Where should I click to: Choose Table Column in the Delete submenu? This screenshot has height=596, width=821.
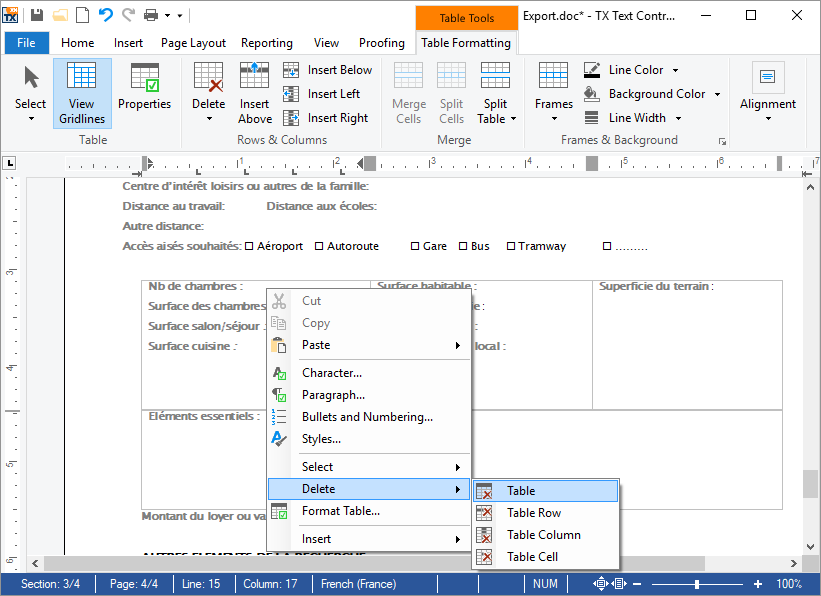546,535
